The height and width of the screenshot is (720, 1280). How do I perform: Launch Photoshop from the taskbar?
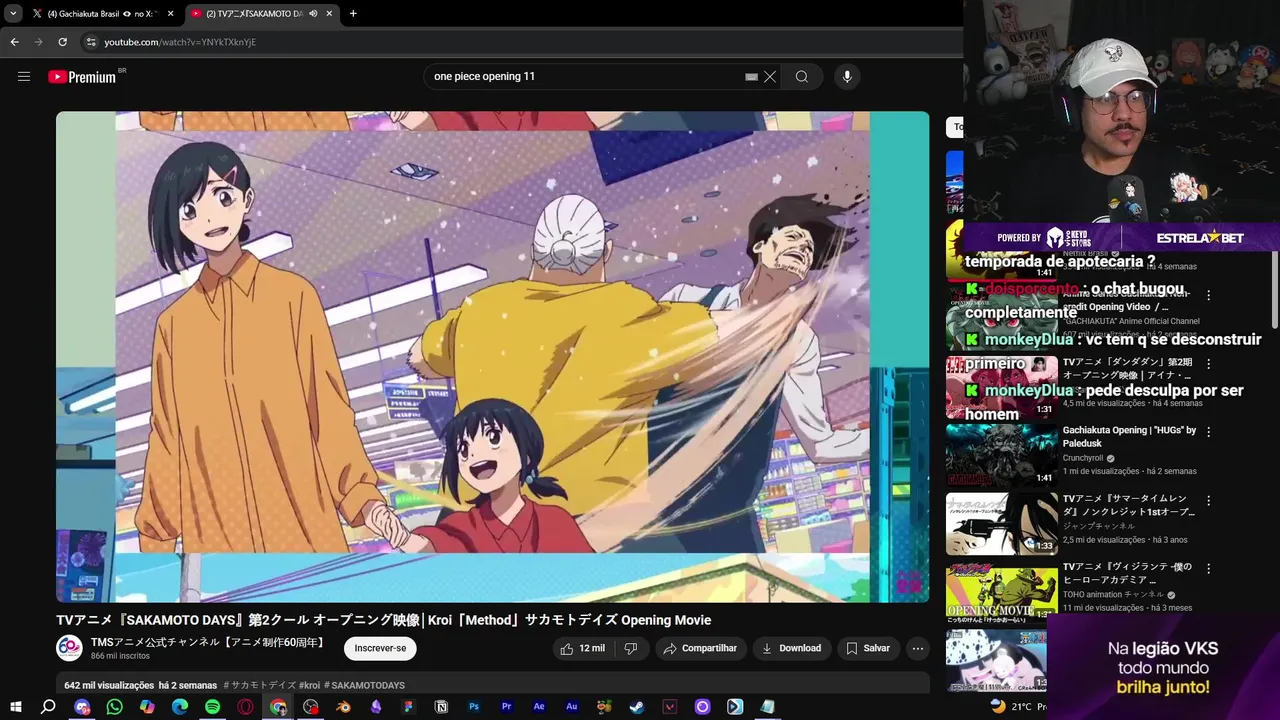pyautogui.click(x=474, y=706)
